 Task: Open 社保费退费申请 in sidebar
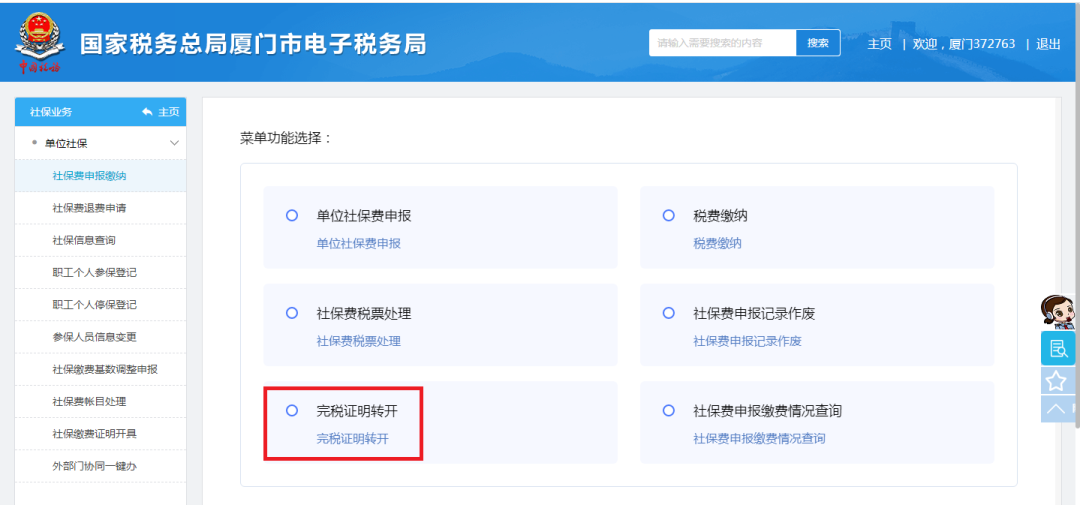[101, 208]
